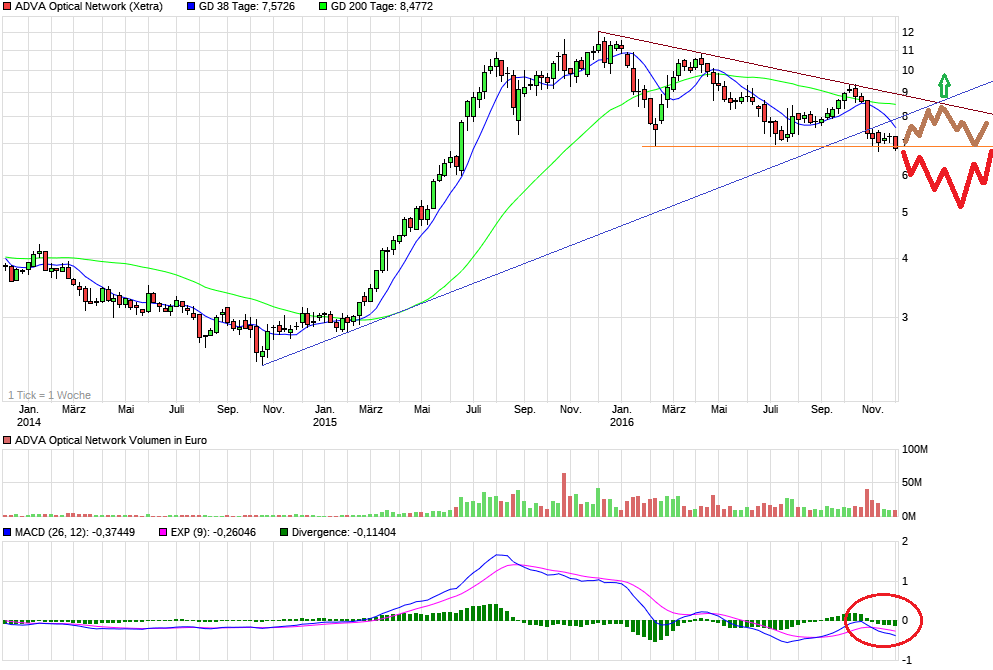
Task: Click the 'Jan. 2014' time axis label
Action: point(28,415)
